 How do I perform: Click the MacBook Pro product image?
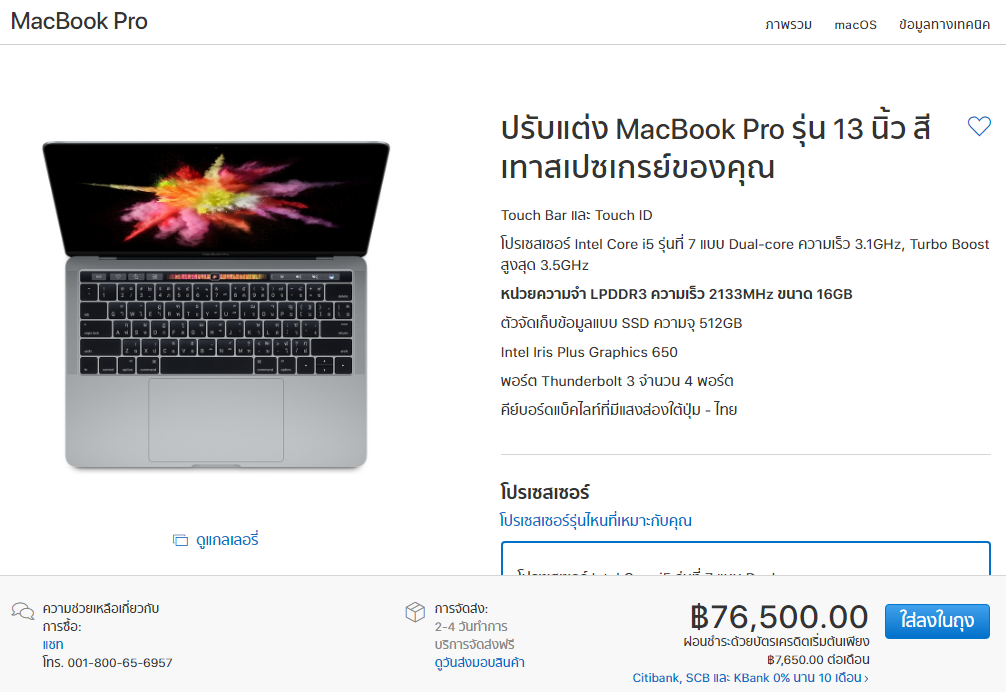click(x=216, y=305)
